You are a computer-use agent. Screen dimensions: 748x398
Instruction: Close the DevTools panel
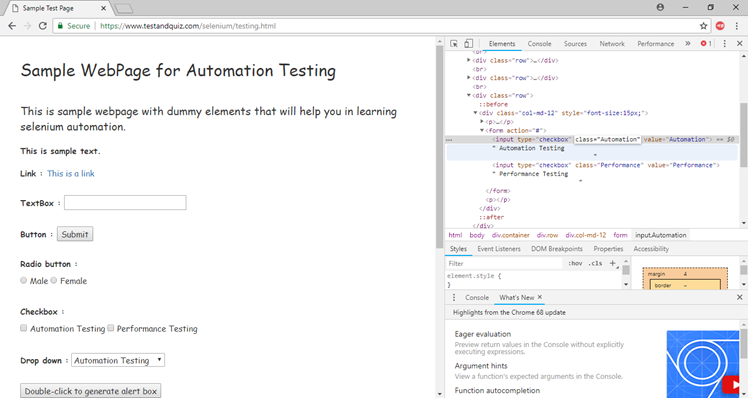coord(739,43)
